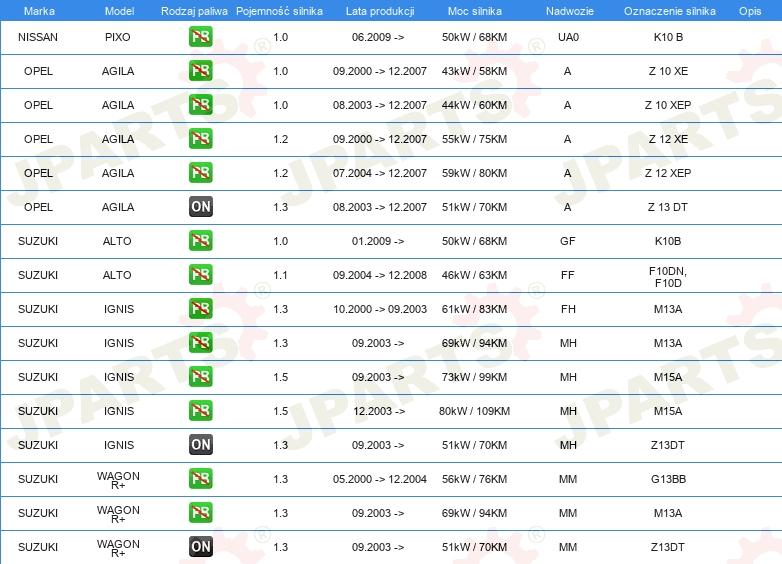Select the Z13DT engine code in the Ignis row
The height and width of the screenshot is (564, 782).
click(x=667, y=444)
